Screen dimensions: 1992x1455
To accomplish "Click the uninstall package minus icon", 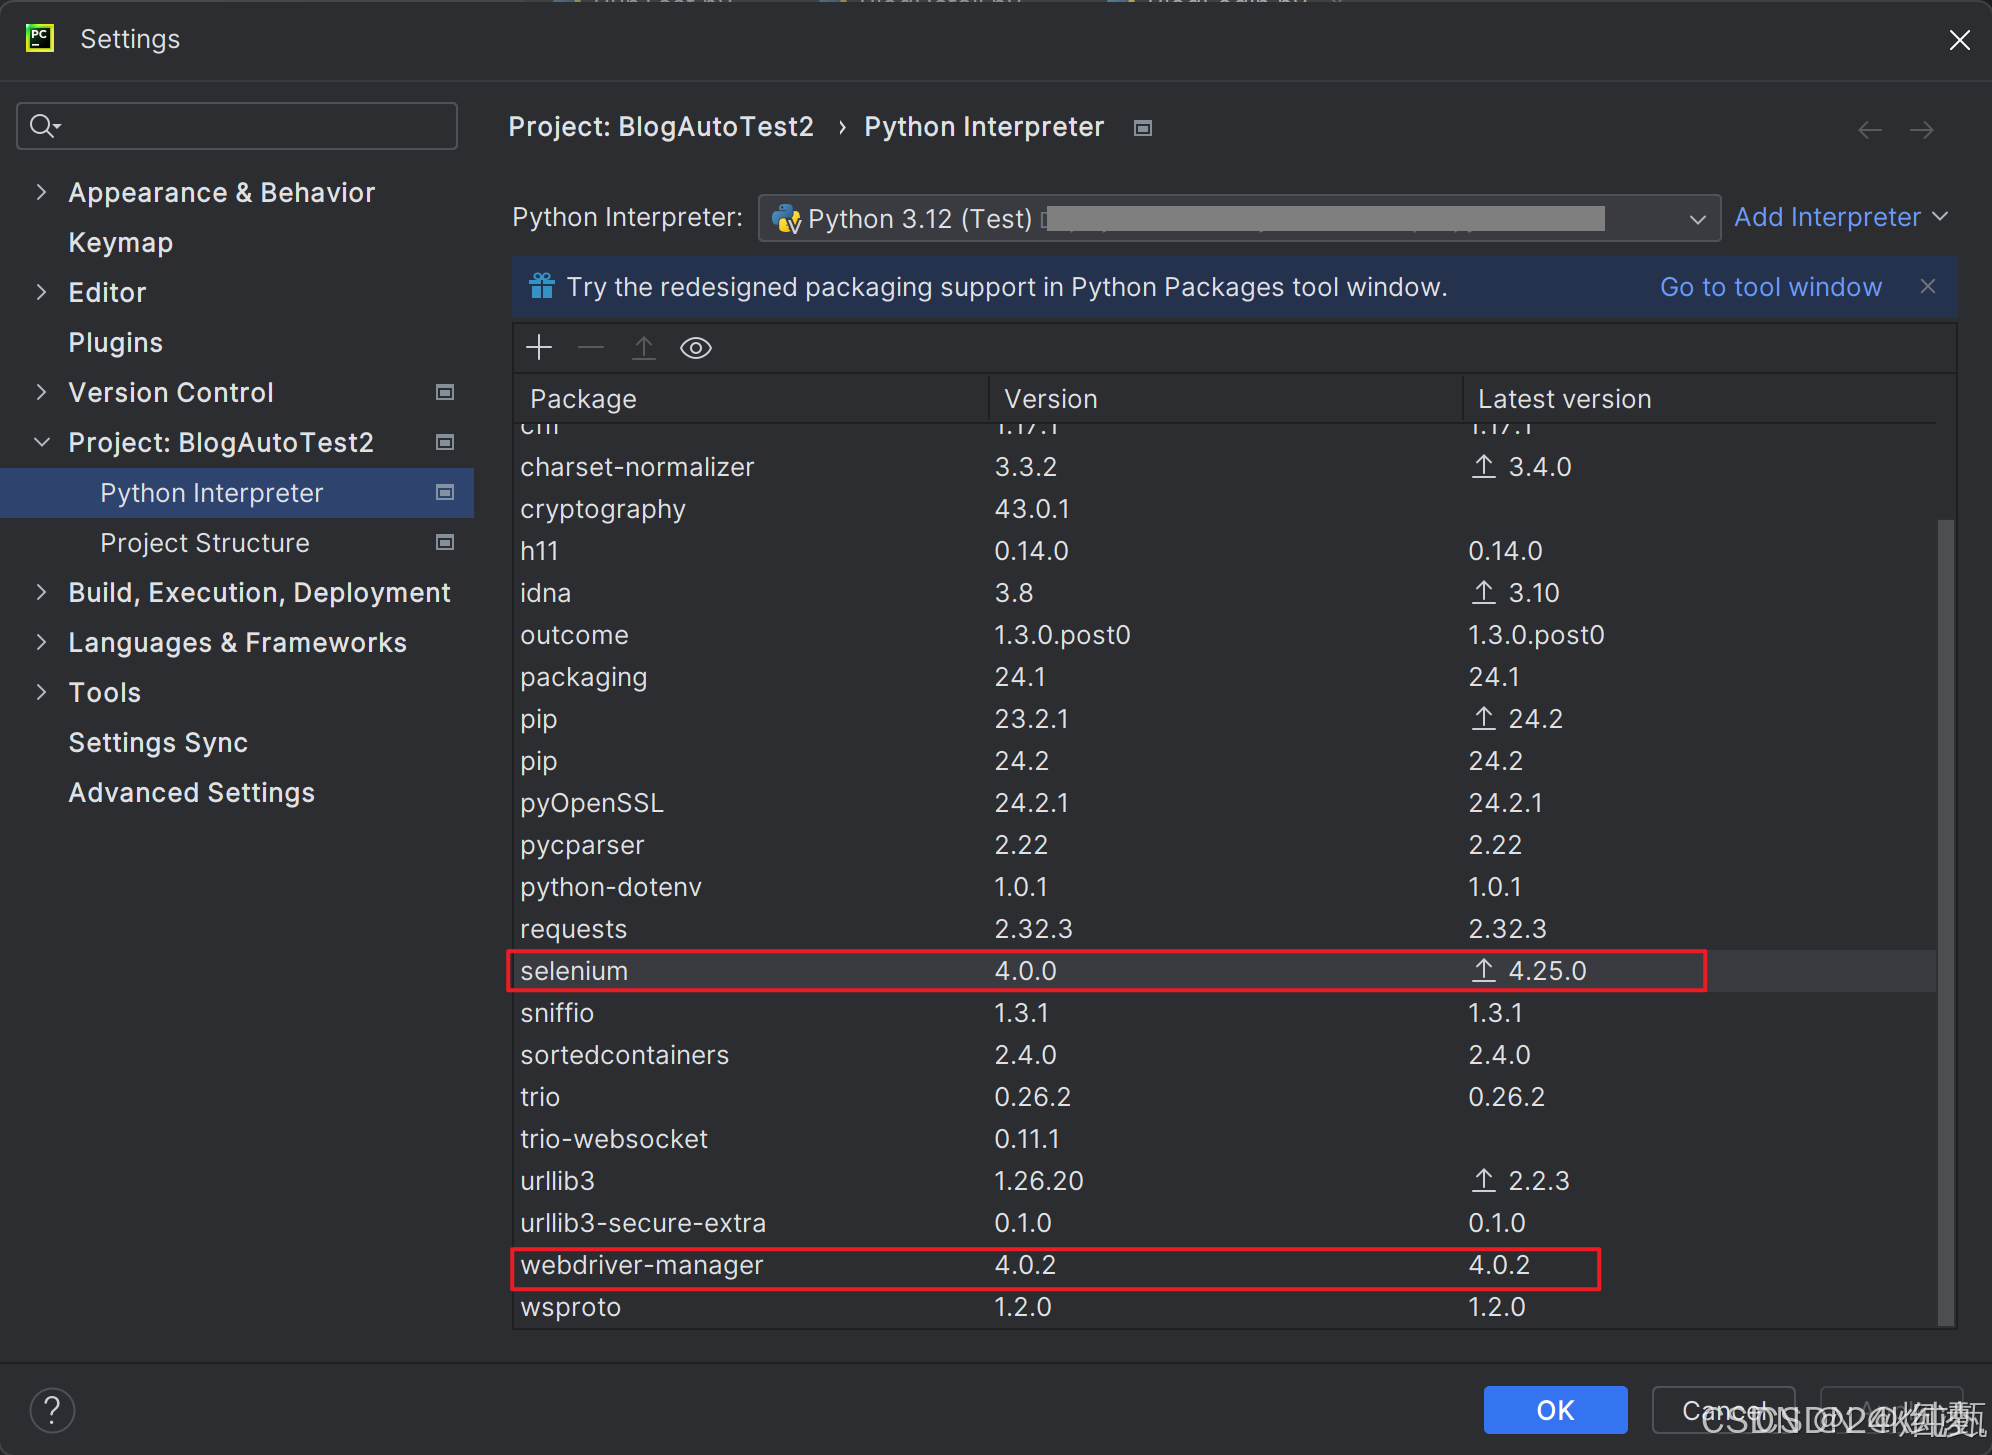I will [x=591, y=347].
